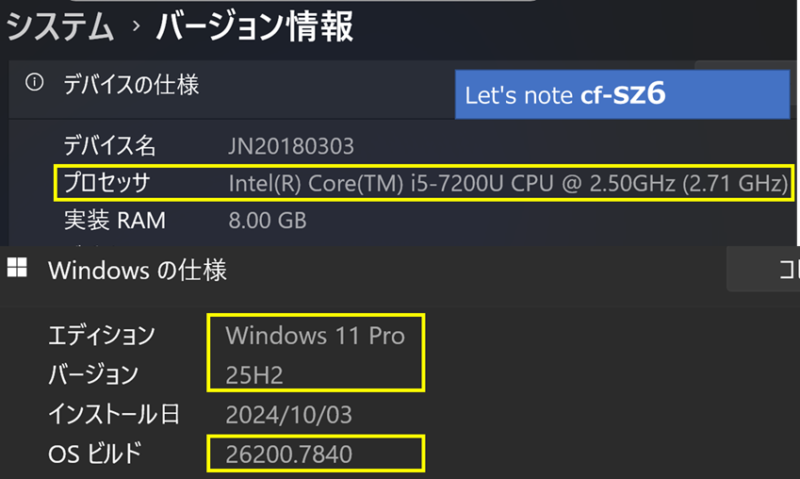Click the バージョン情報 page title
The image size is (800, 479).
point(254,27)
